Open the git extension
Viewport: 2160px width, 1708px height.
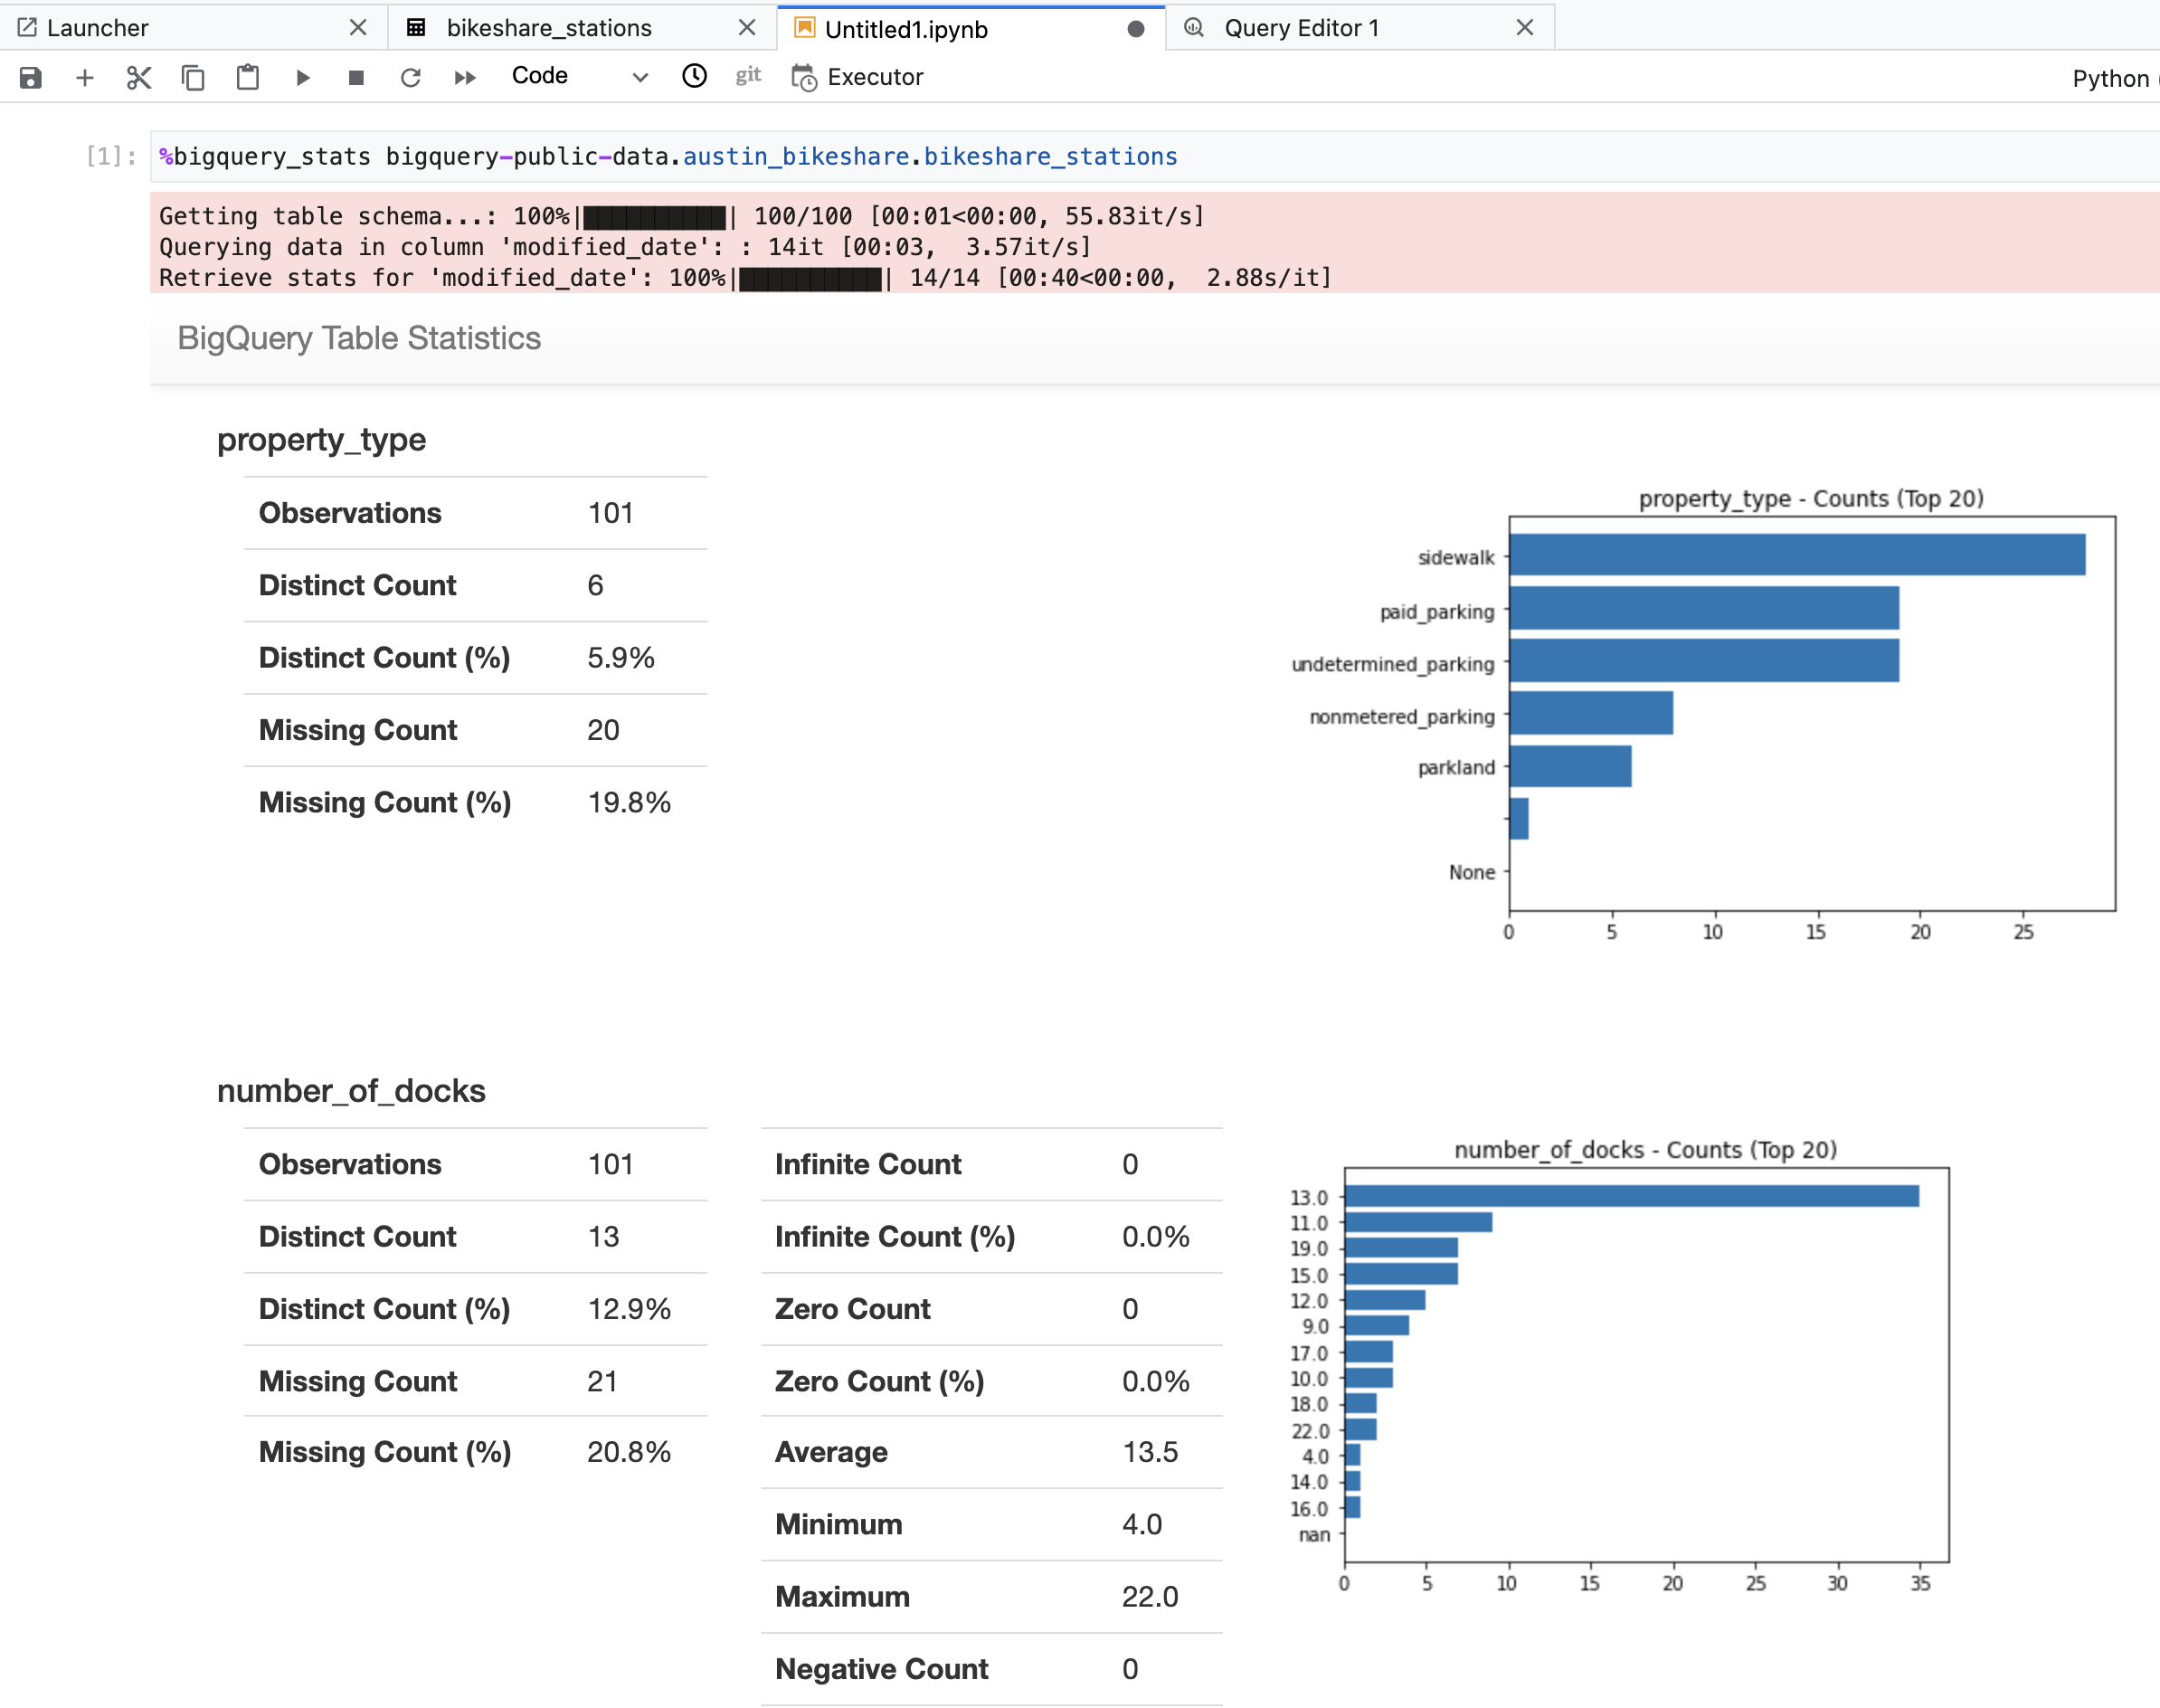746,76
